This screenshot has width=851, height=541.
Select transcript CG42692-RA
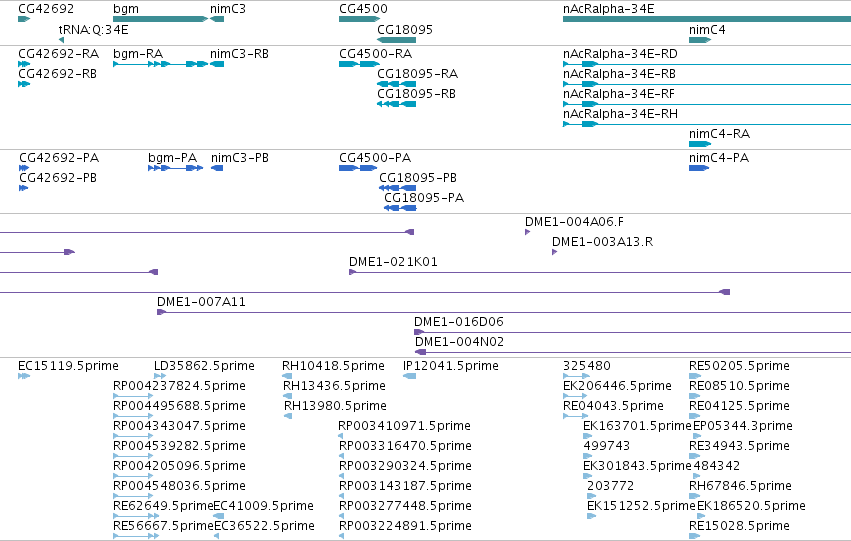tap(59, 54)
